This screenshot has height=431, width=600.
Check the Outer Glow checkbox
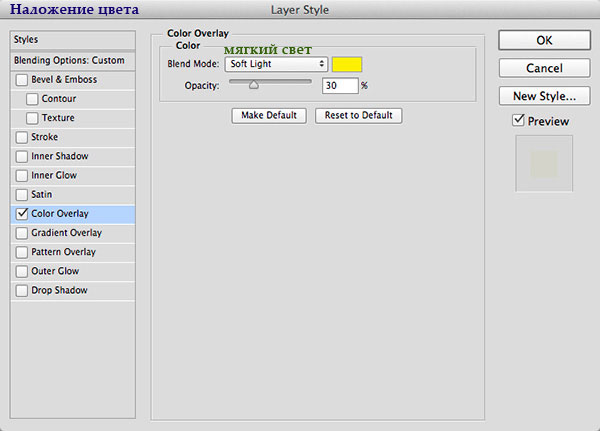(21, 271)
